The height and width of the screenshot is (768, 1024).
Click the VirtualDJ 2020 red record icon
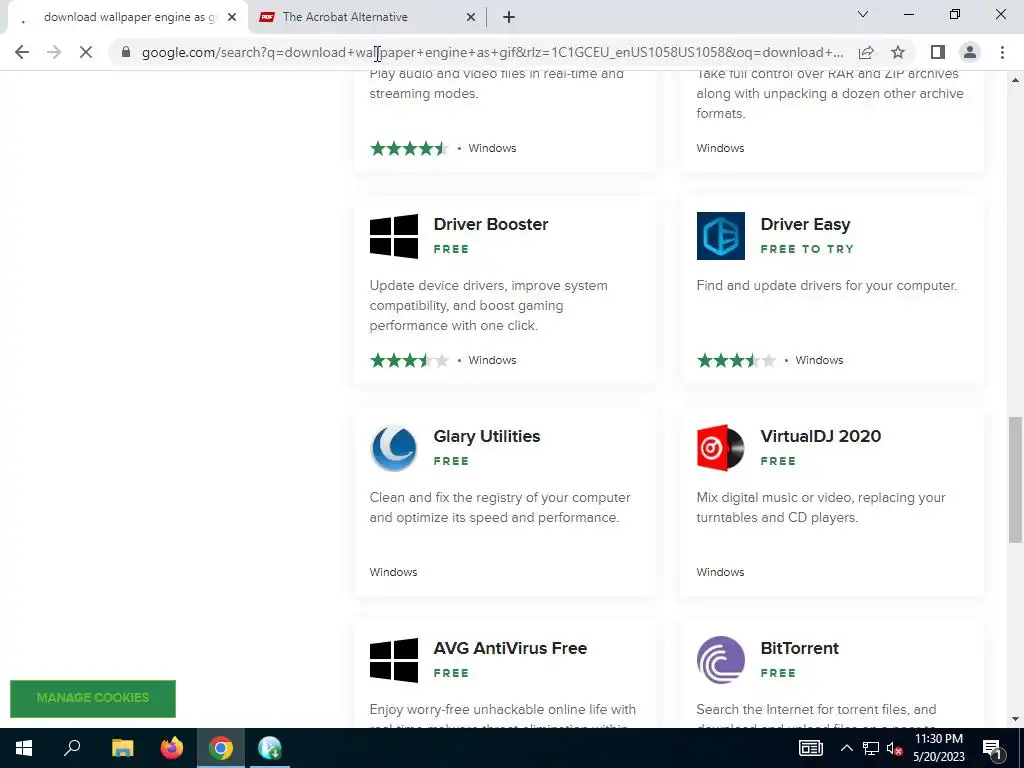click(720, 448)
